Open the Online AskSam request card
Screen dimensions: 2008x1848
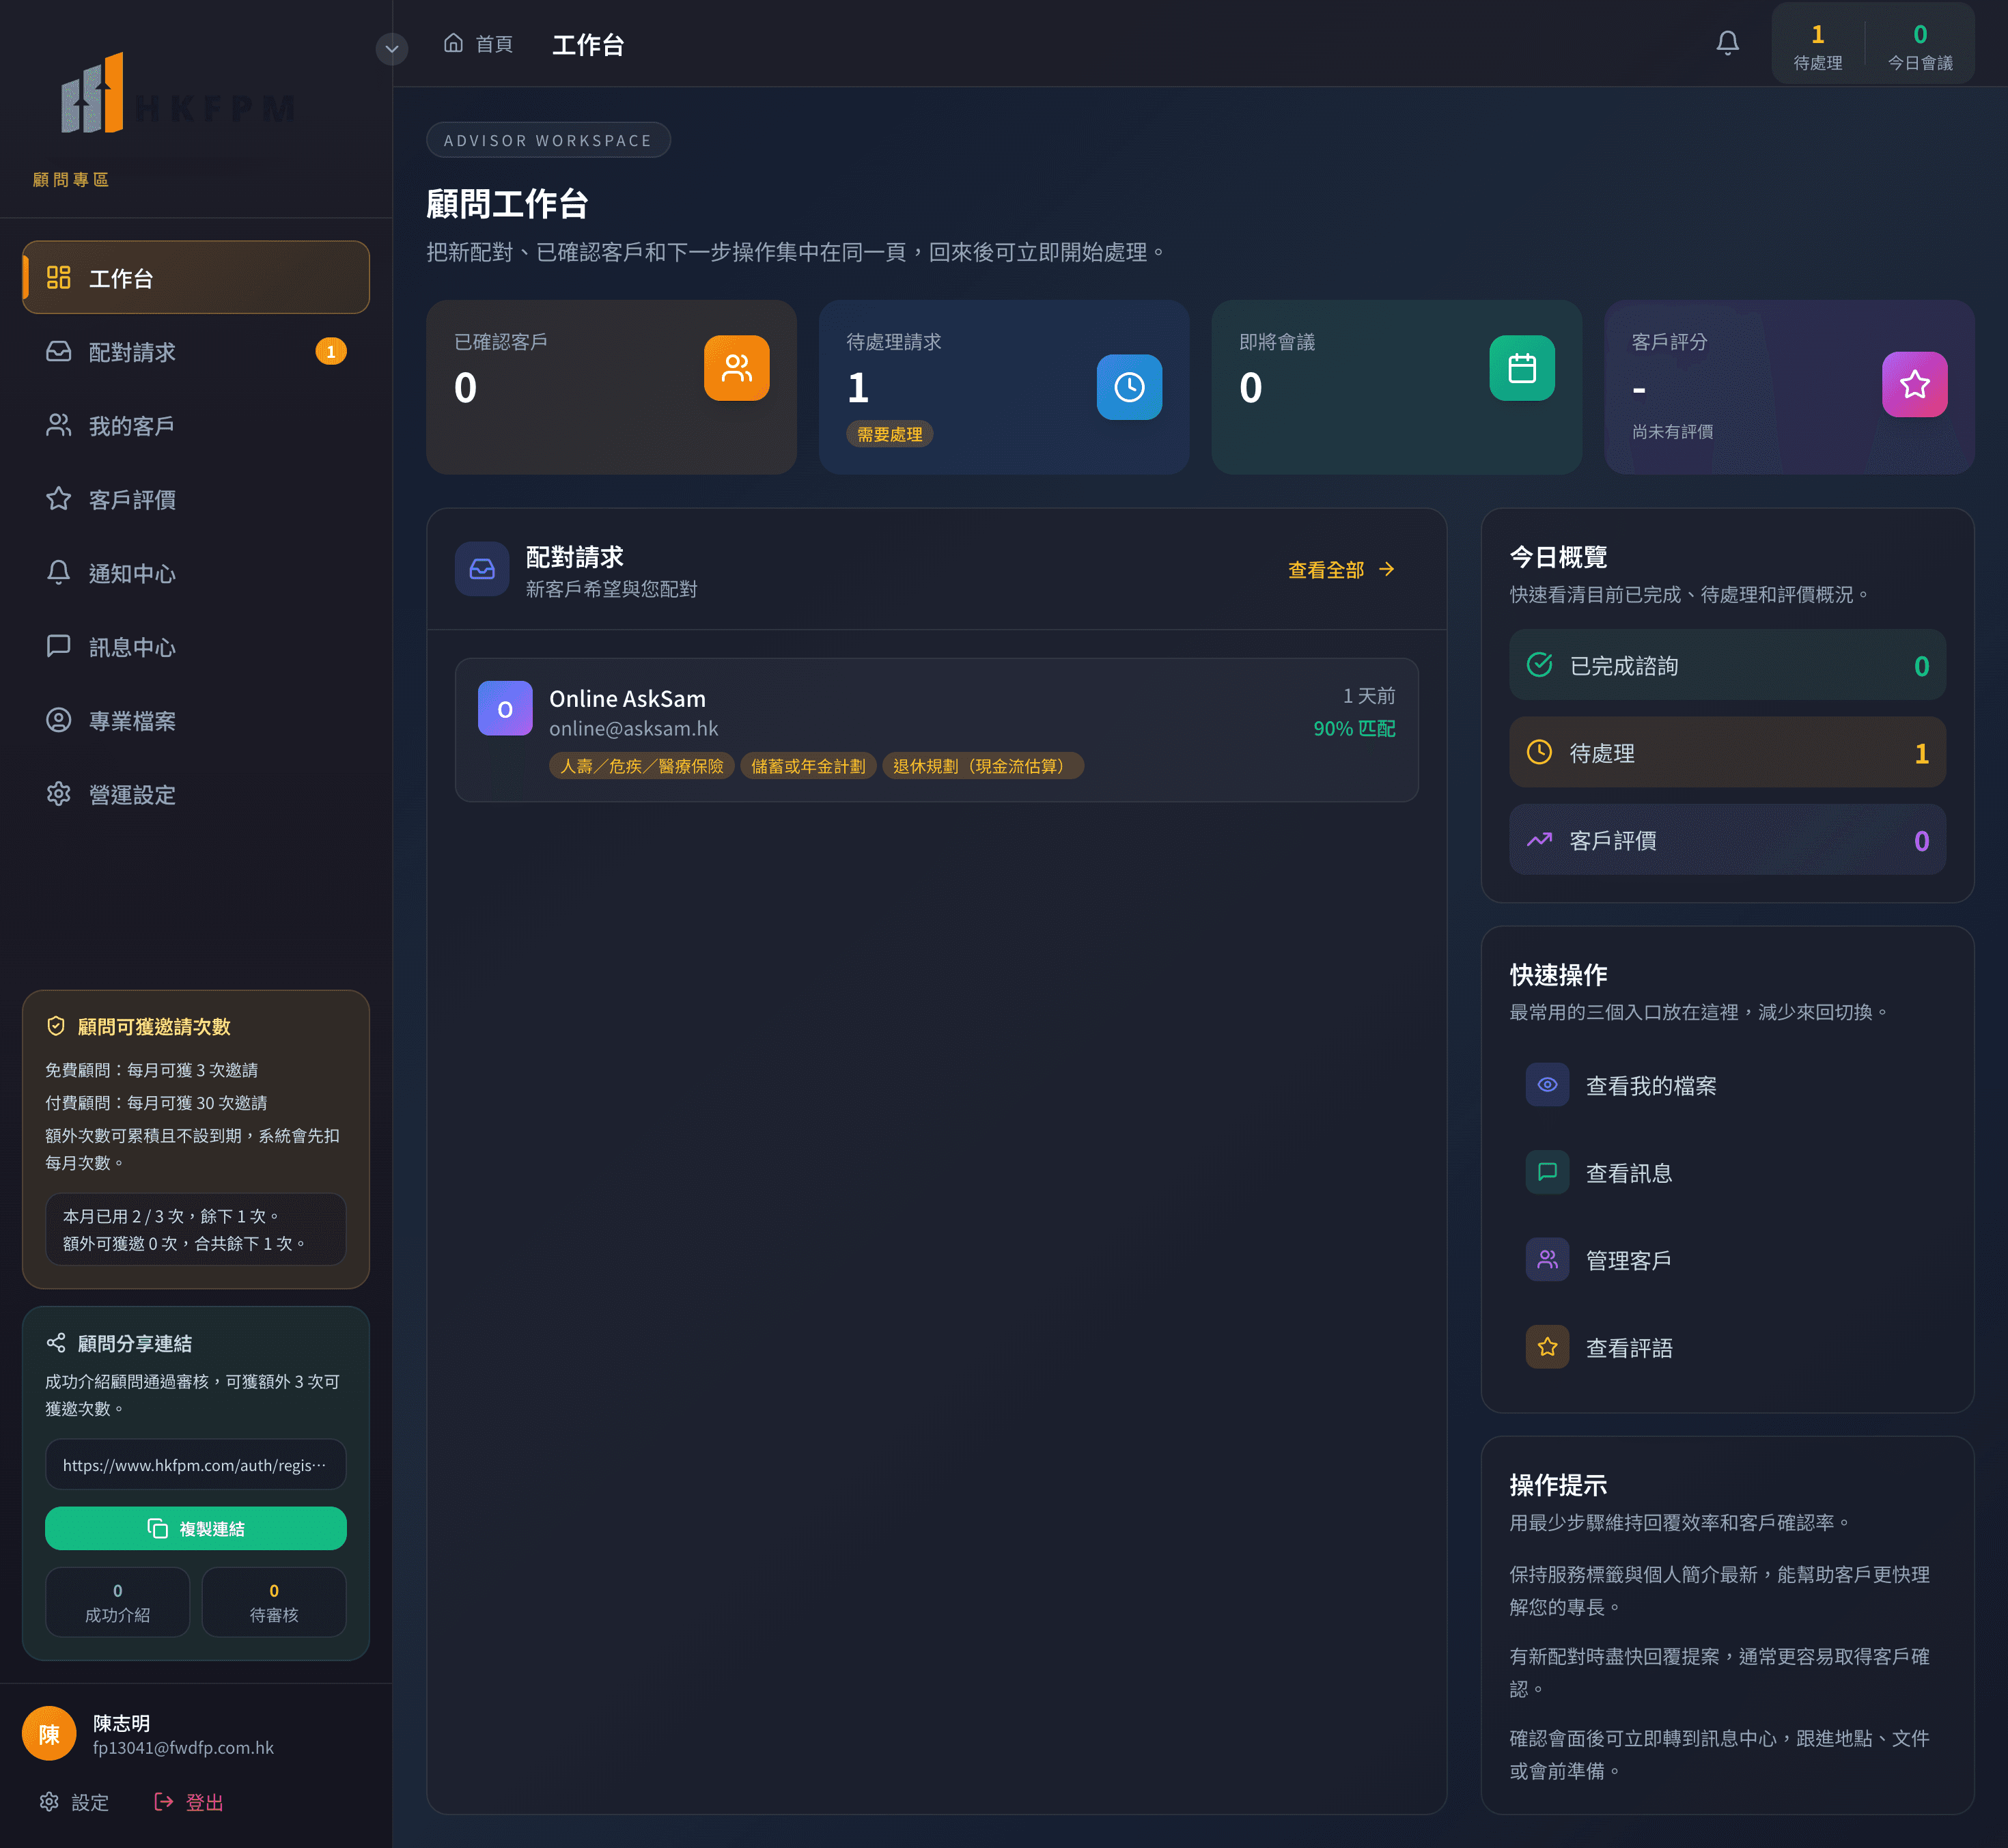coord(936,730)
